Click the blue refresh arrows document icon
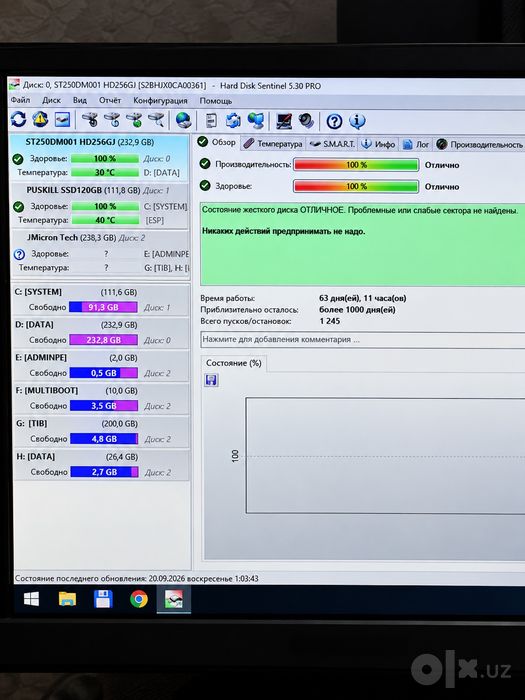The image size is (525, 700). pos(233,121)
